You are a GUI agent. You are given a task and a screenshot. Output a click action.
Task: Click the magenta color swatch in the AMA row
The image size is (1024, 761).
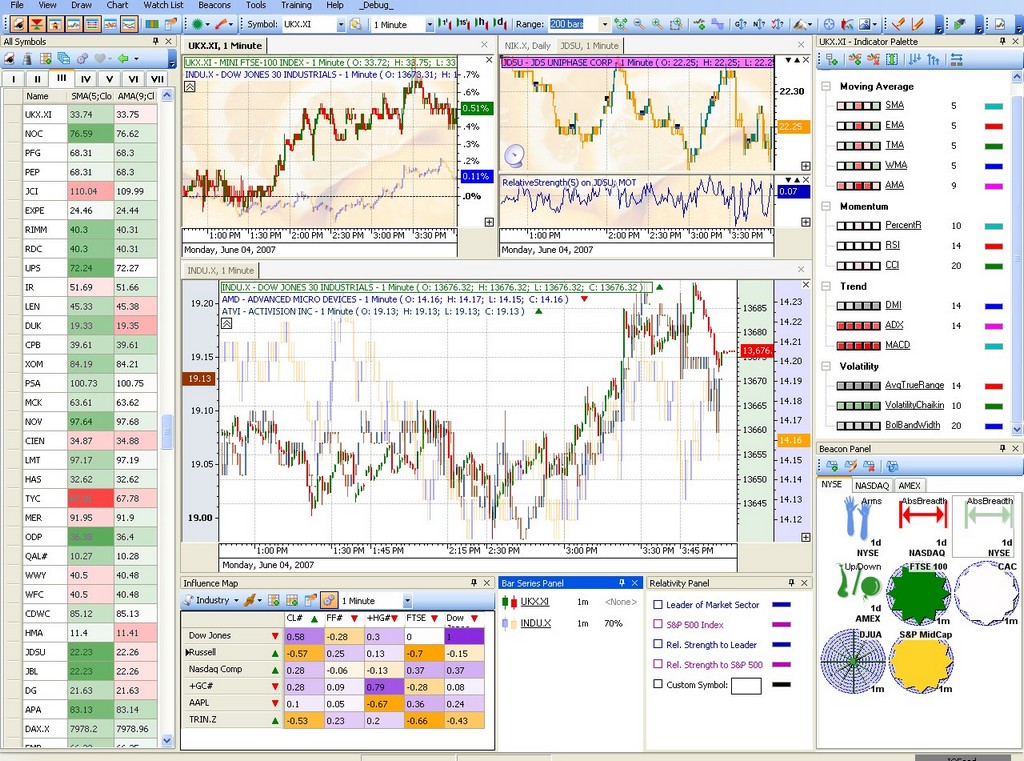tap(993, 186)
